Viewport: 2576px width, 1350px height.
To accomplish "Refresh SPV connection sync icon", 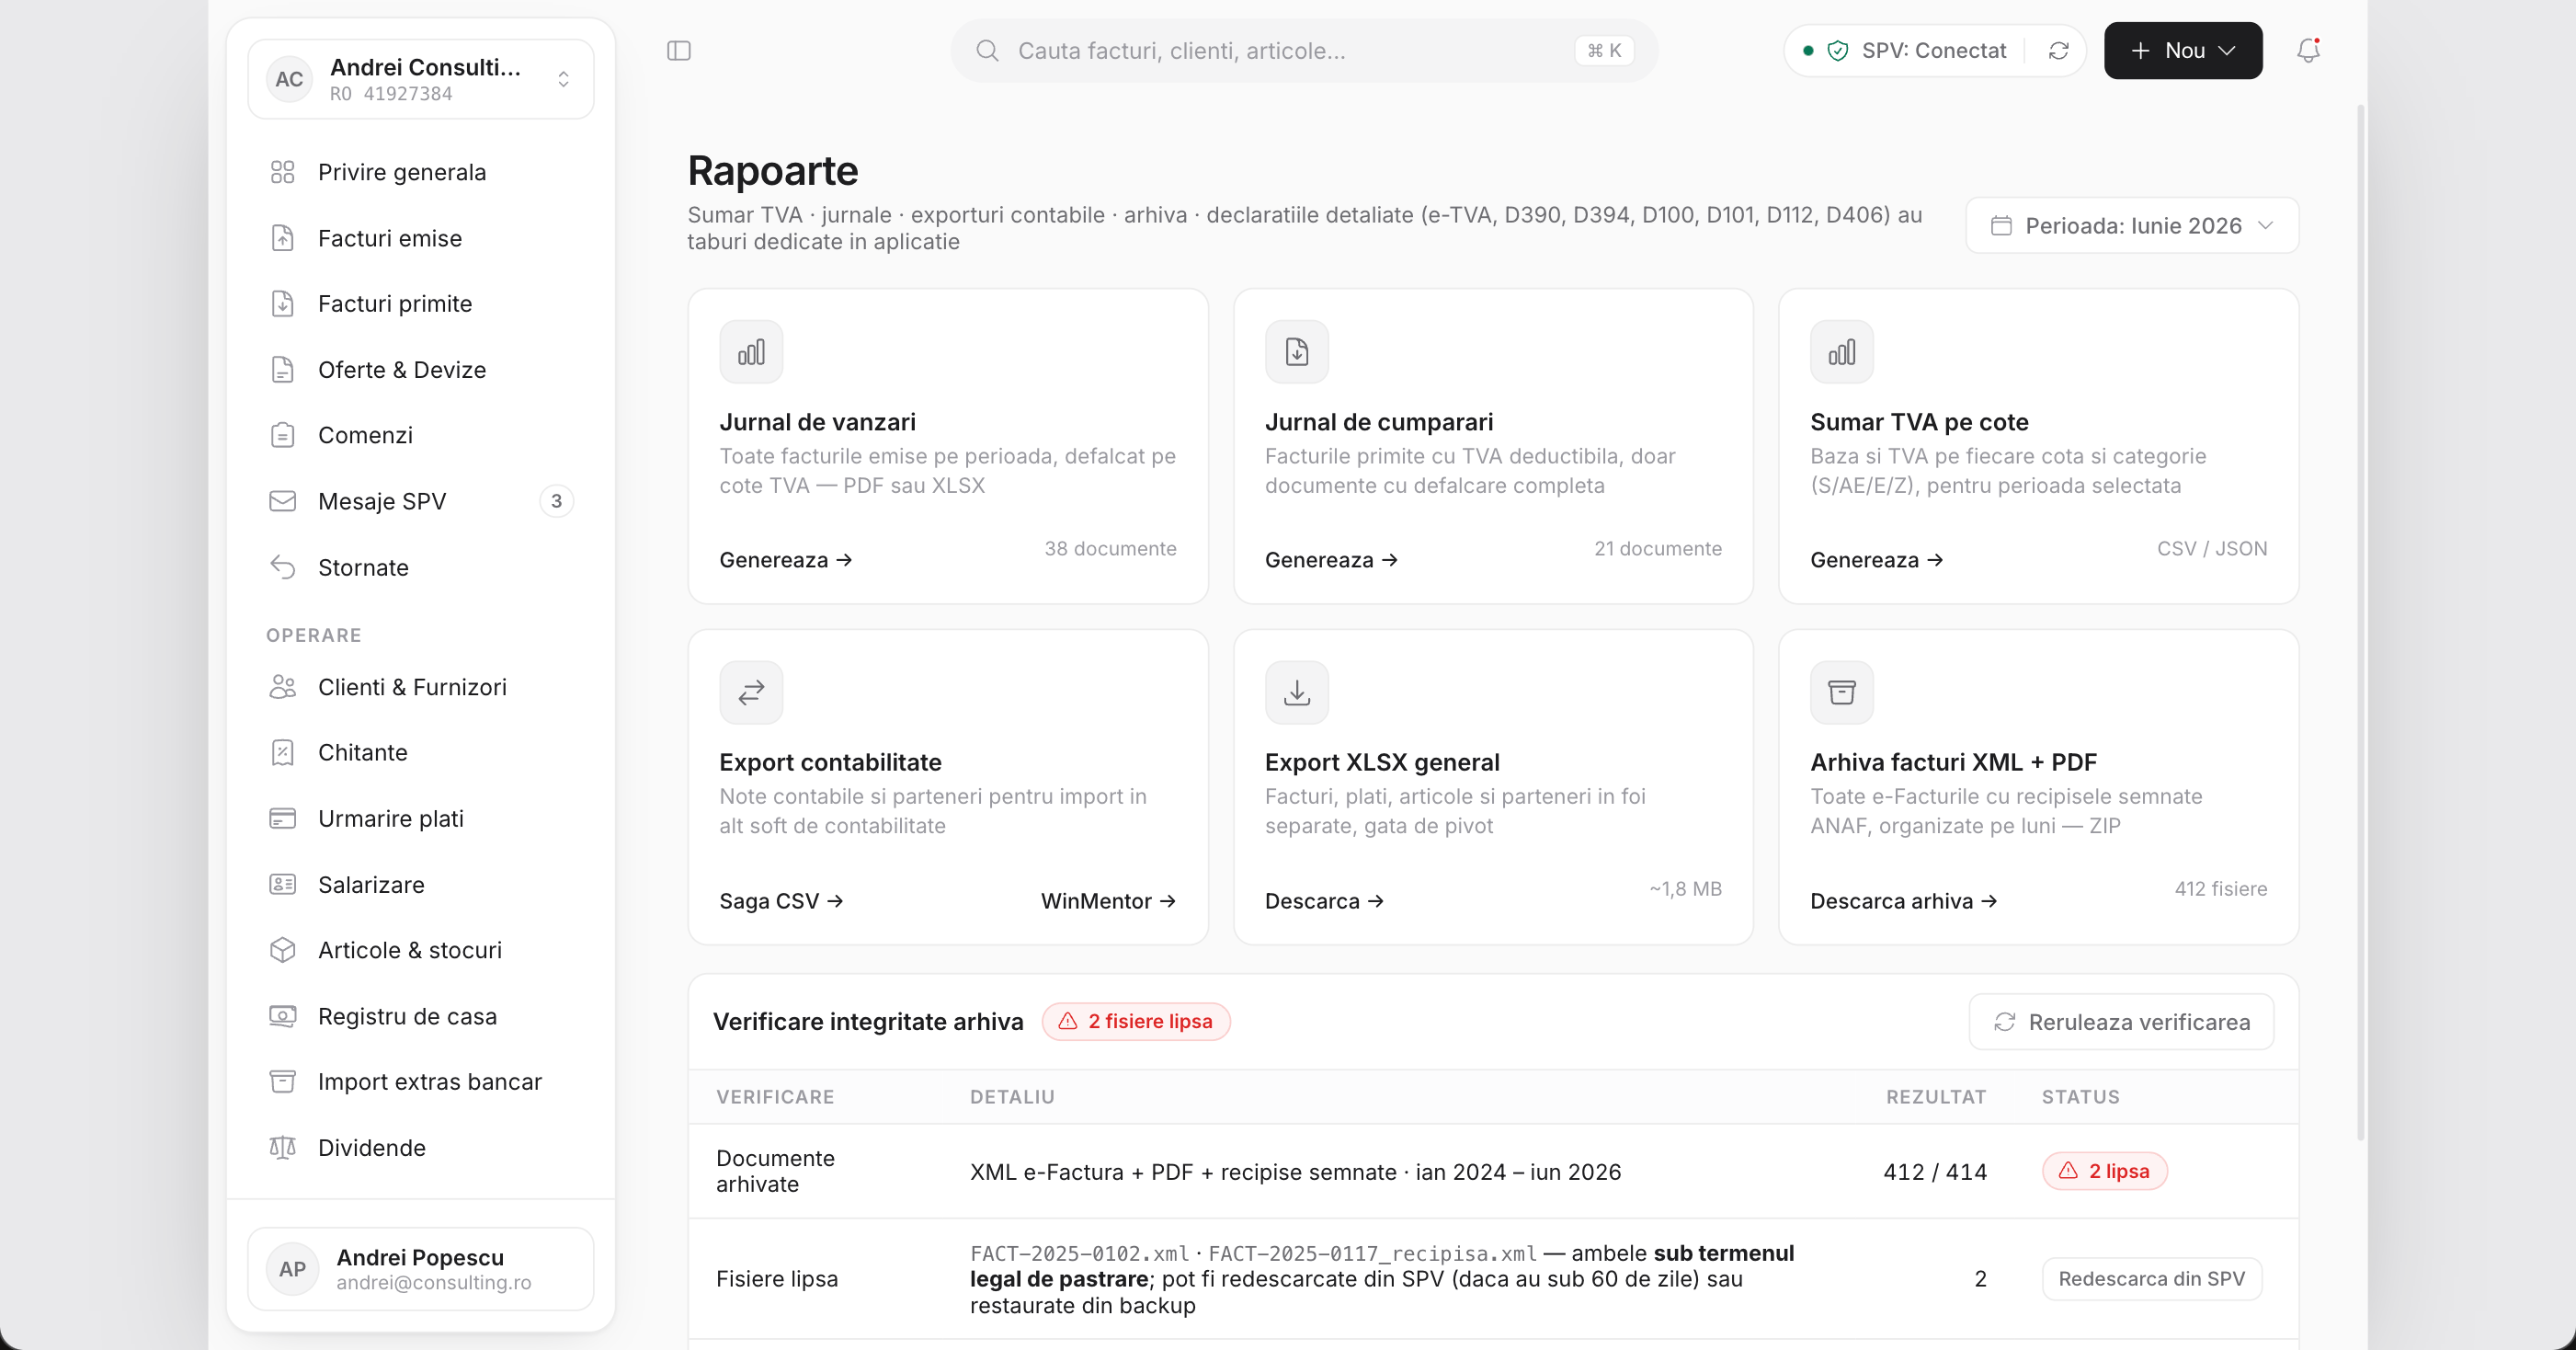I will point(2058,51).
